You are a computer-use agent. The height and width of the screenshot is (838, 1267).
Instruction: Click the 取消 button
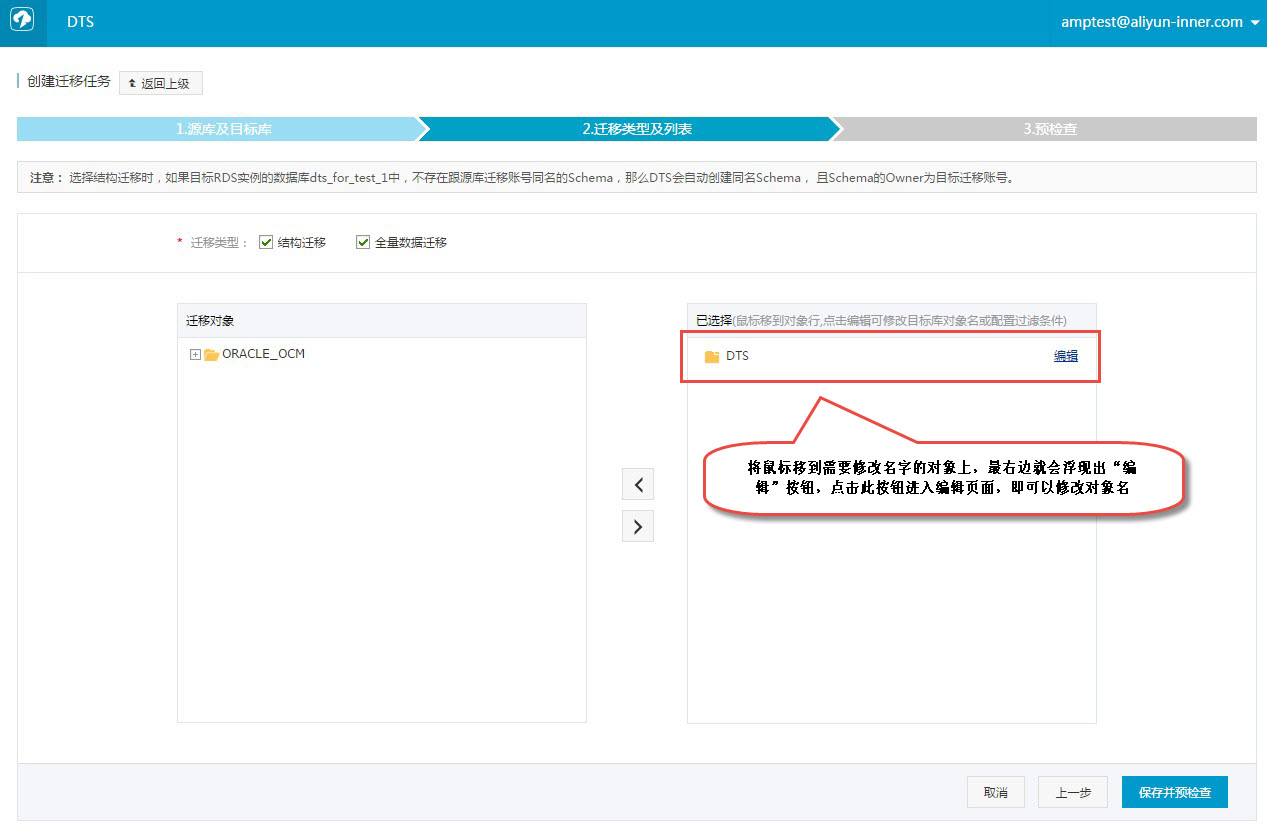point(995,791)
